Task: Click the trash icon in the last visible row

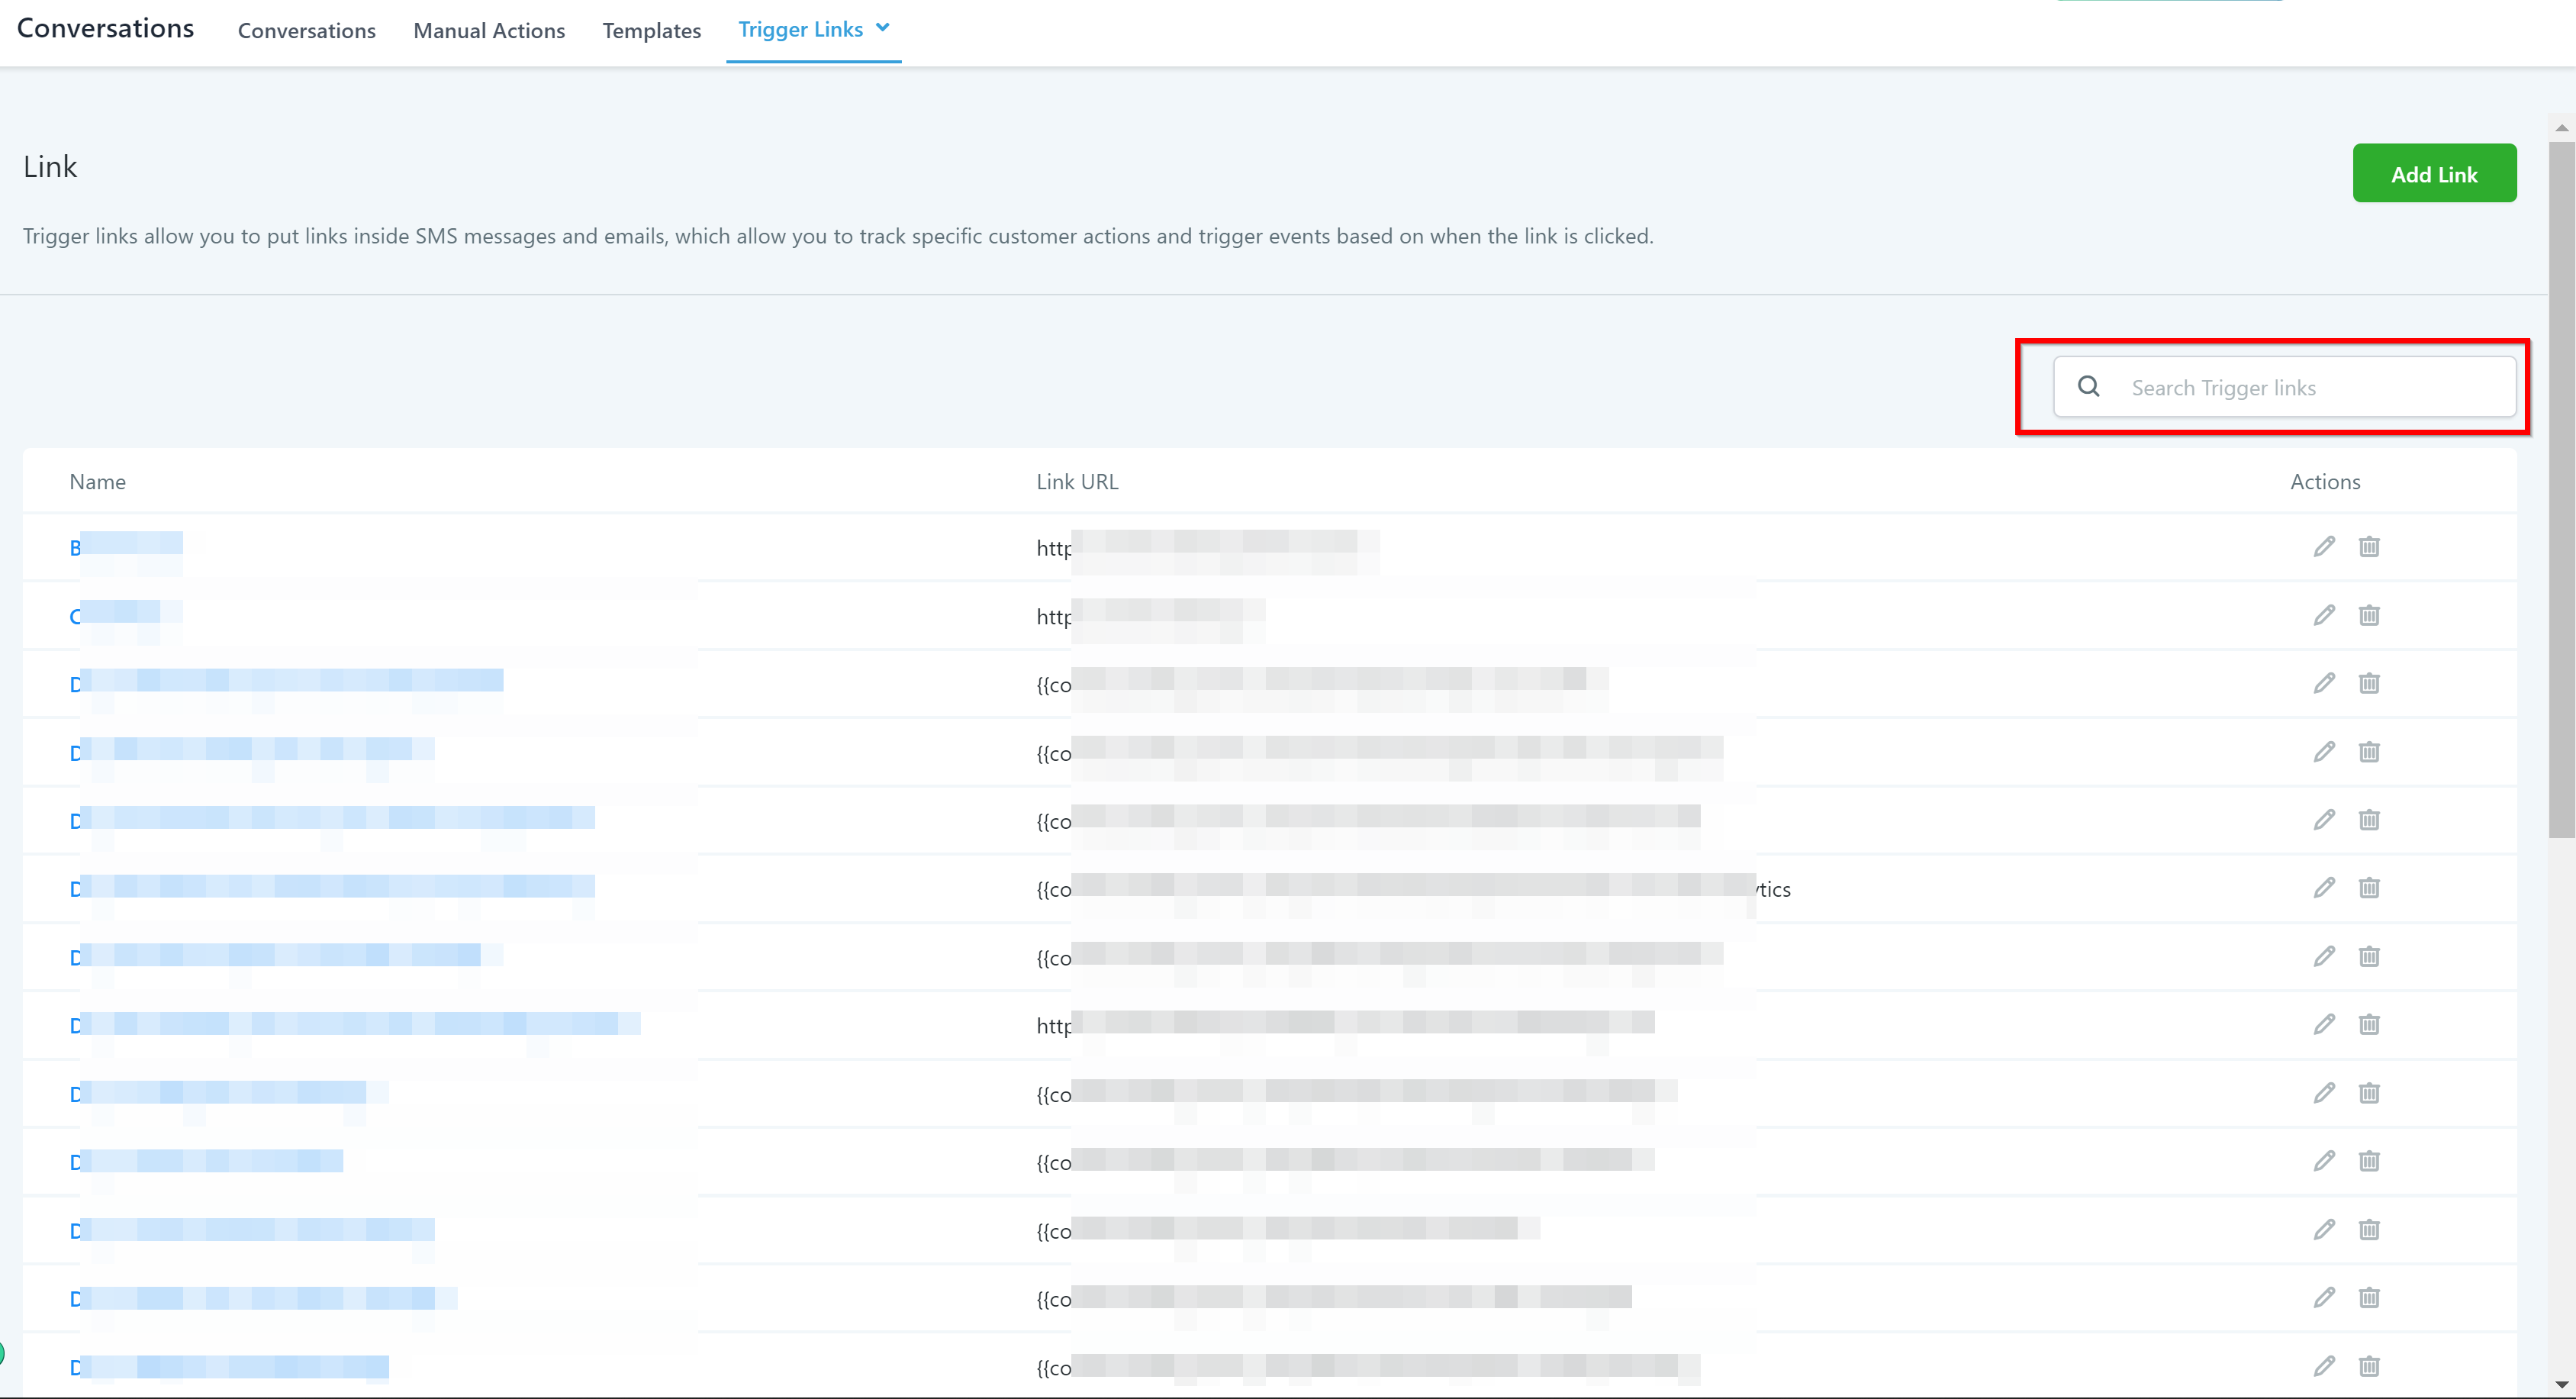Action: [x=2369, y=1366]
